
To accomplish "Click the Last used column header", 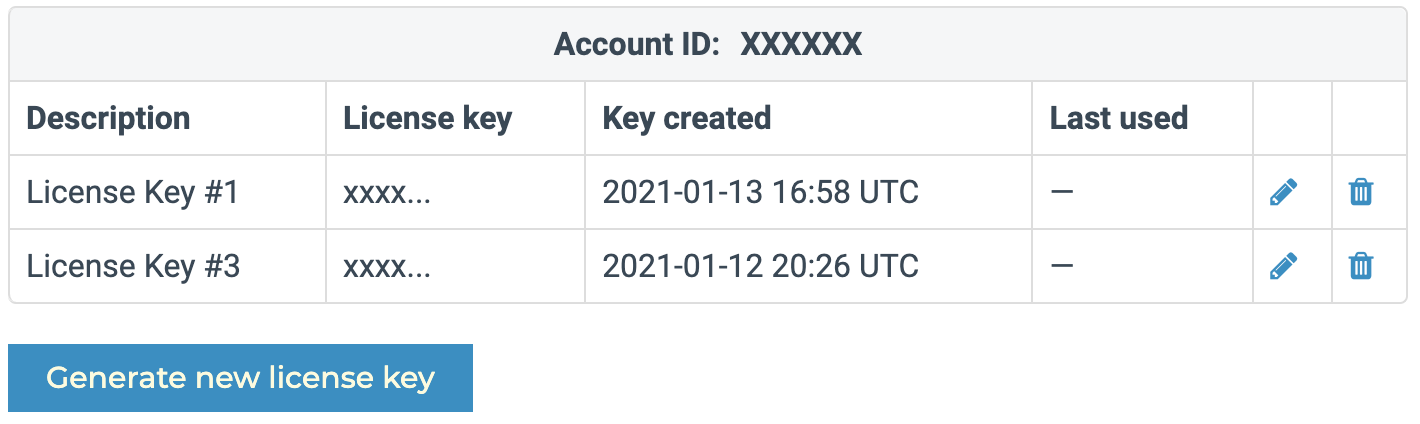I will [1118, 118].
